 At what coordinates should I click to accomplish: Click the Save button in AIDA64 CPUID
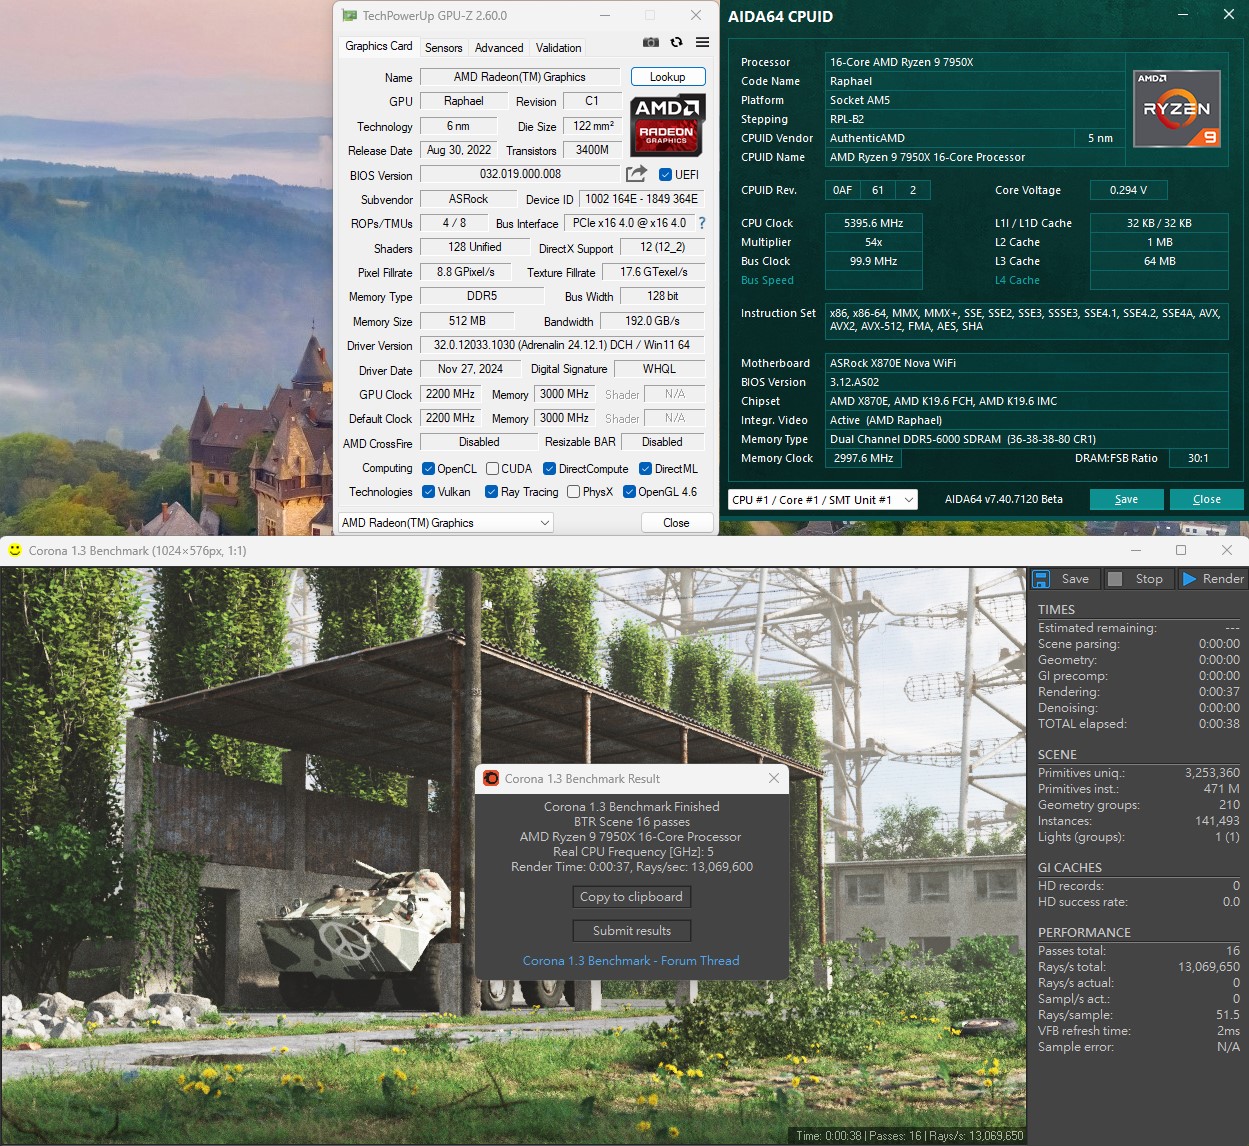coord(1126,499)
